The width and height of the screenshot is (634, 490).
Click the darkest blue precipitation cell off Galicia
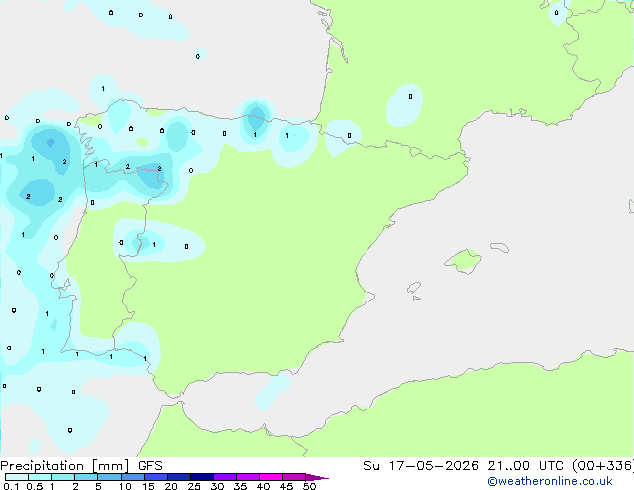click(x=51, y=142)
